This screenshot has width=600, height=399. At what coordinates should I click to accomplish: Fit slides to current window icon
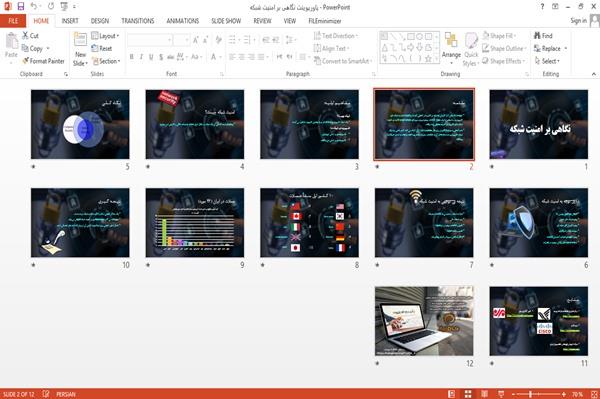[x=594, y=394]
